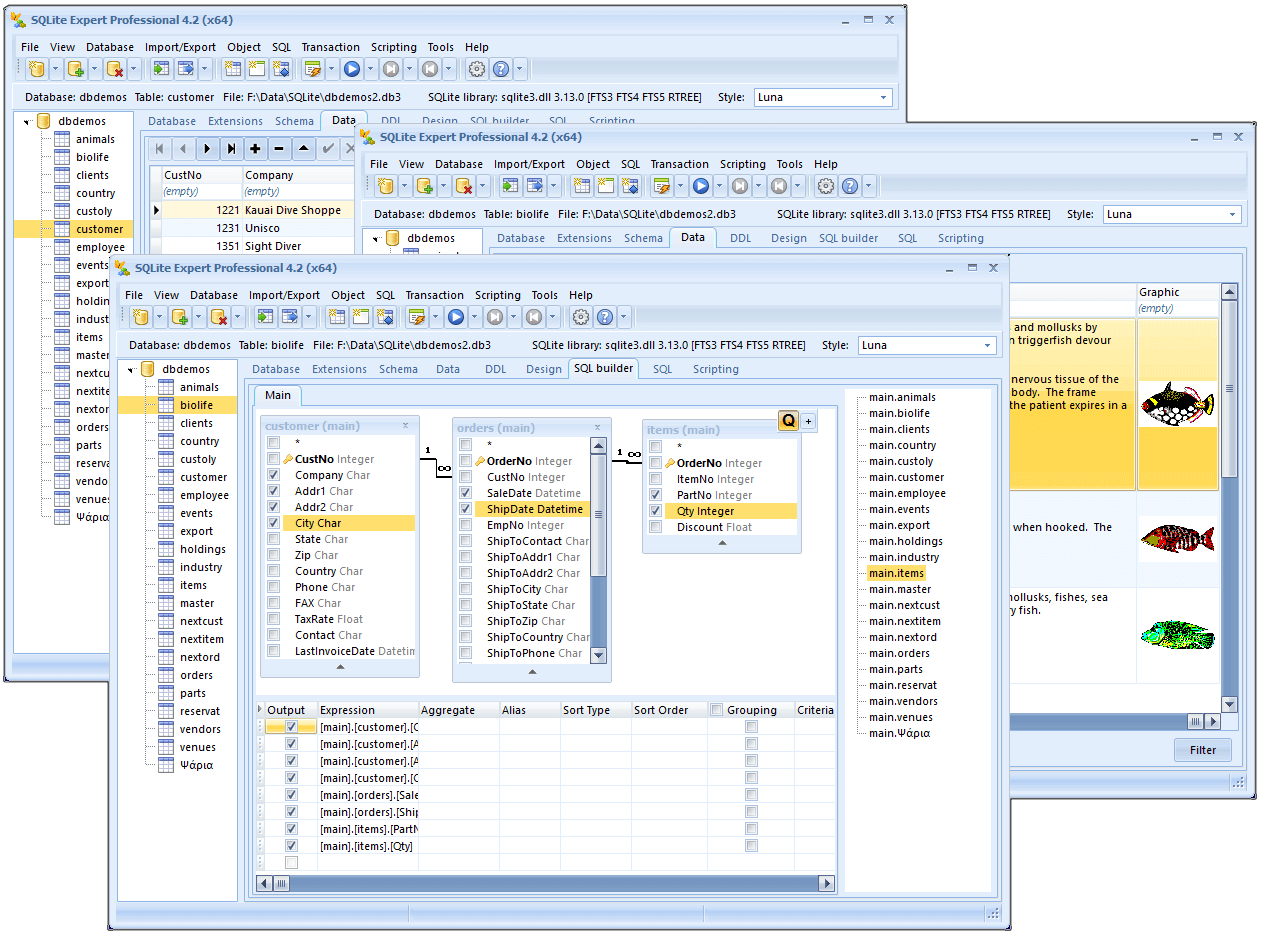Image resolution: width=1263 pixels, height=932 pixels.
Task: Enable the CustNo Integer field checkbox
Action: pyautogui.click(x=273, y=458)
